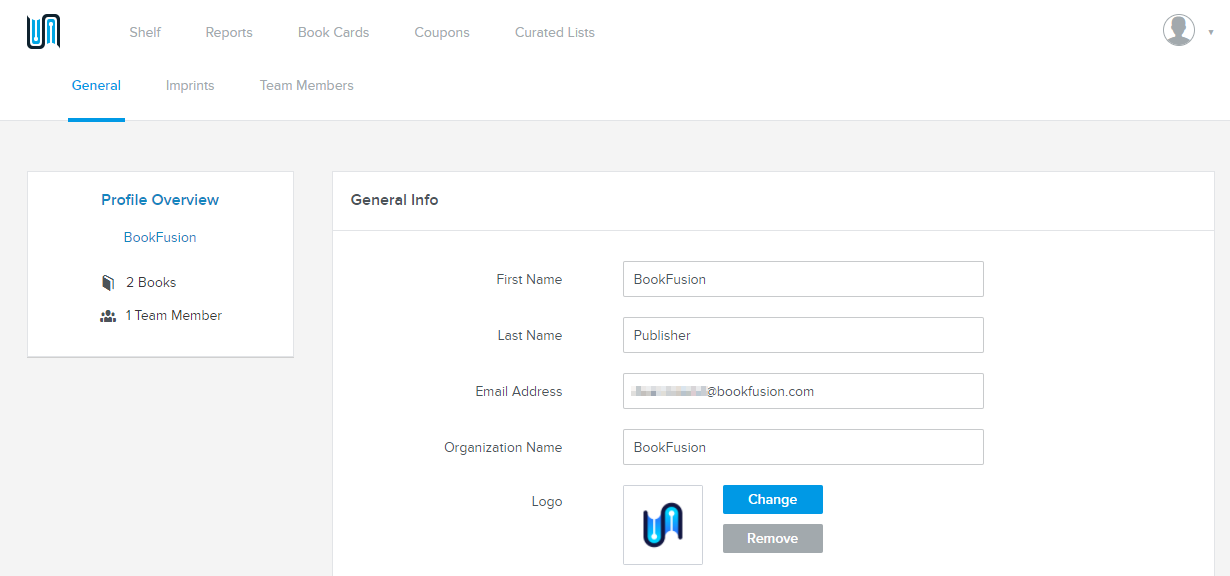This screenshot has width=1230, height=576.
Task: Click the Change logo button
Action: tap(773, 499)
